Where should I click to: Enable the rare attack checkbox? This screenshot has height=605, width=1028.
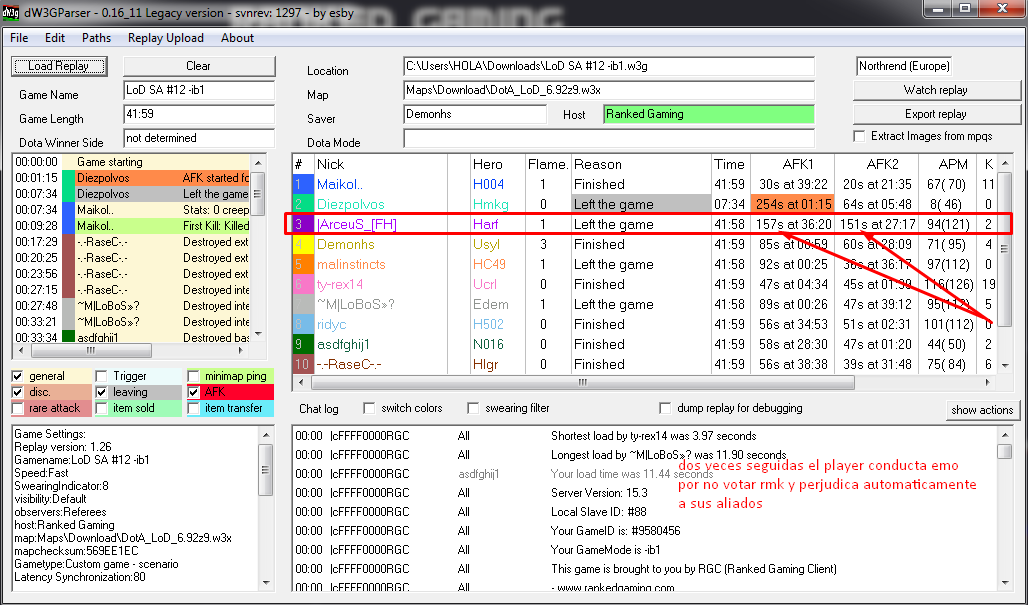(18, 408)
